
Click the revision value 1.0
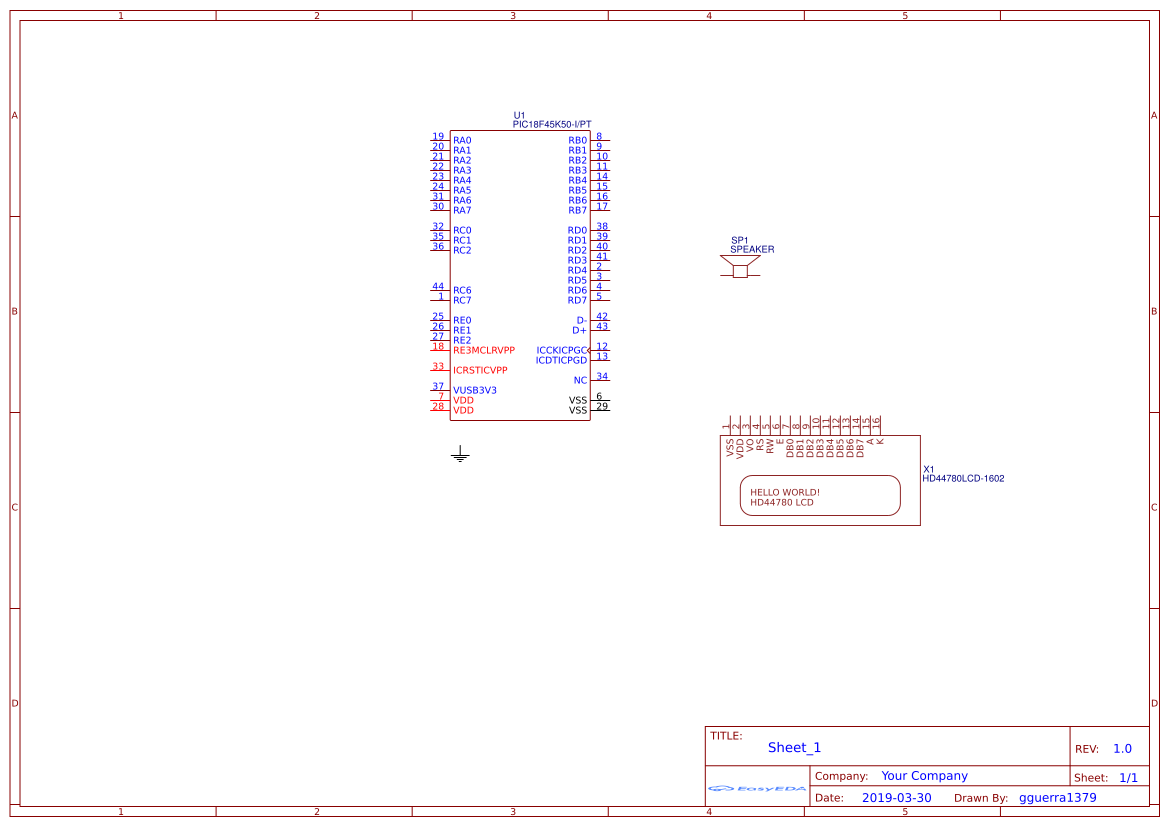point(1121,748)
